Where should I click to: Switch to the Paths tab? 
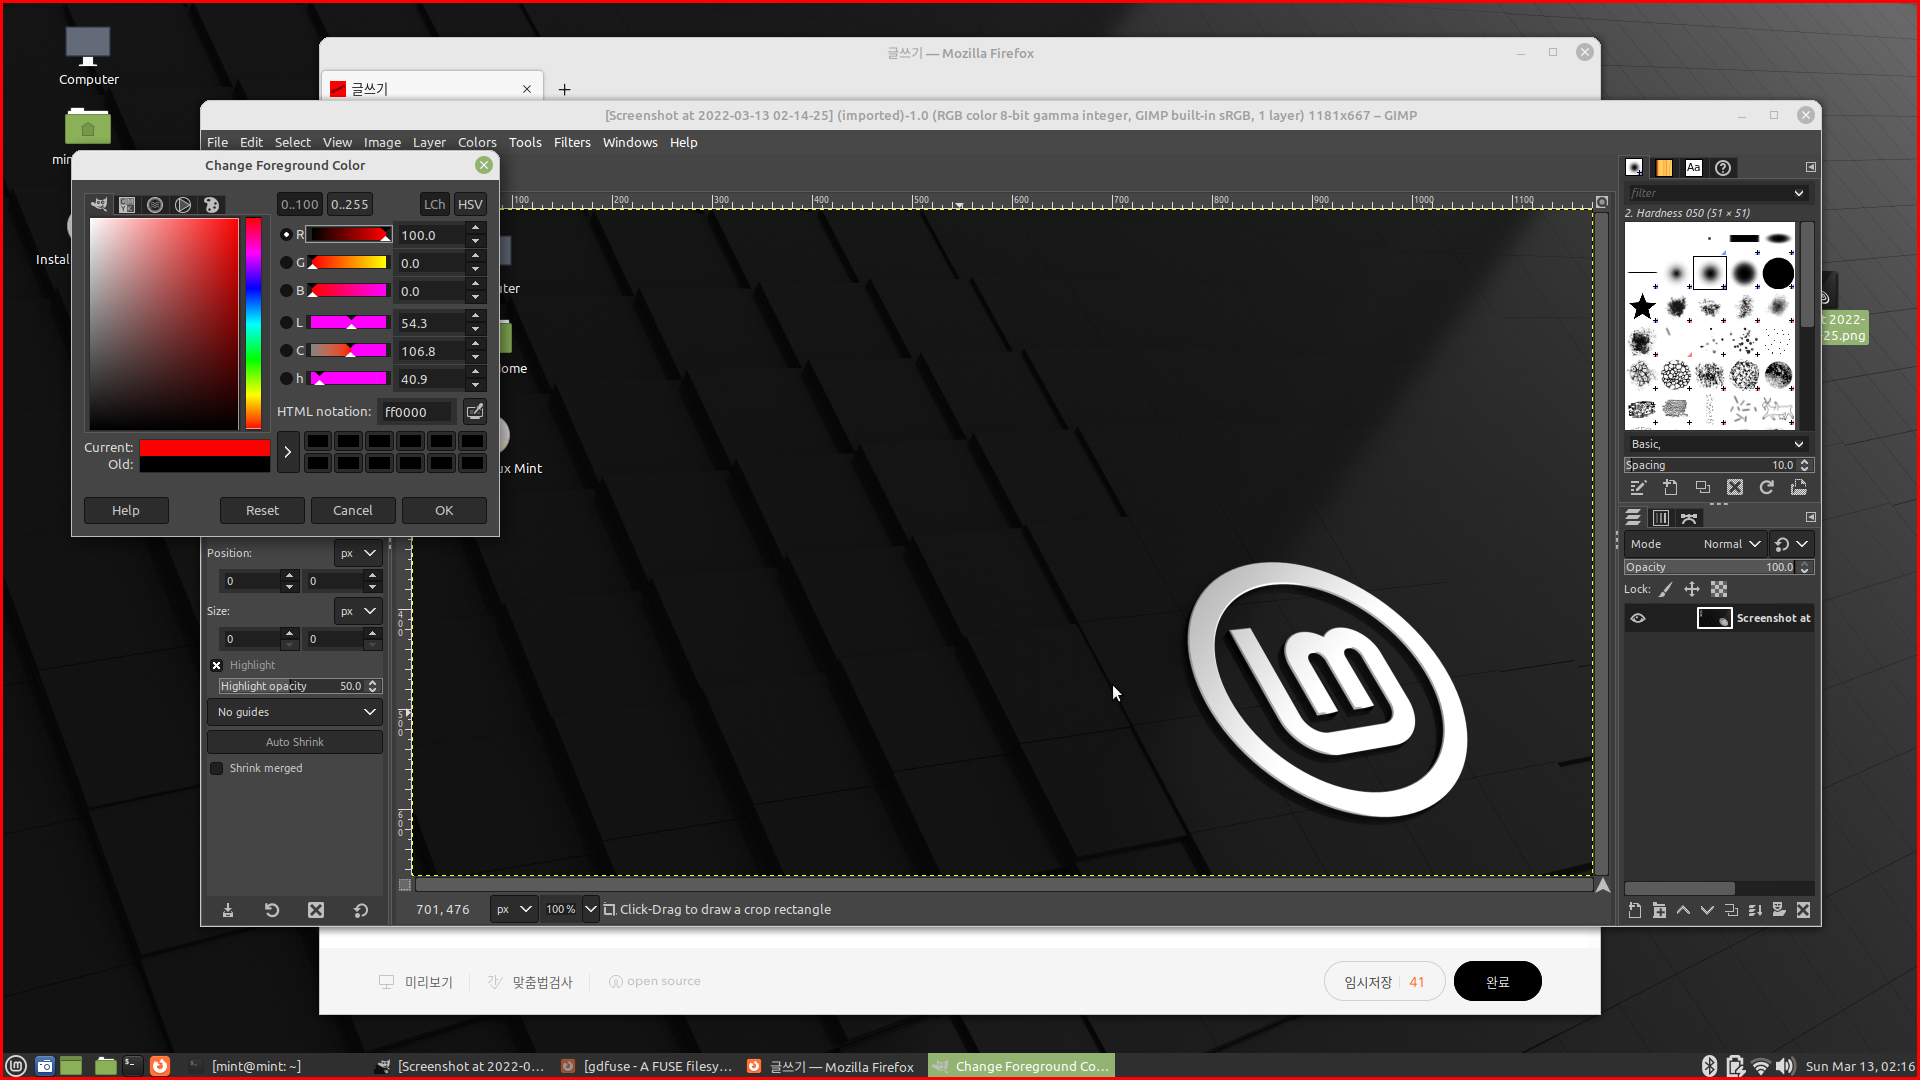click(1689, 518)
